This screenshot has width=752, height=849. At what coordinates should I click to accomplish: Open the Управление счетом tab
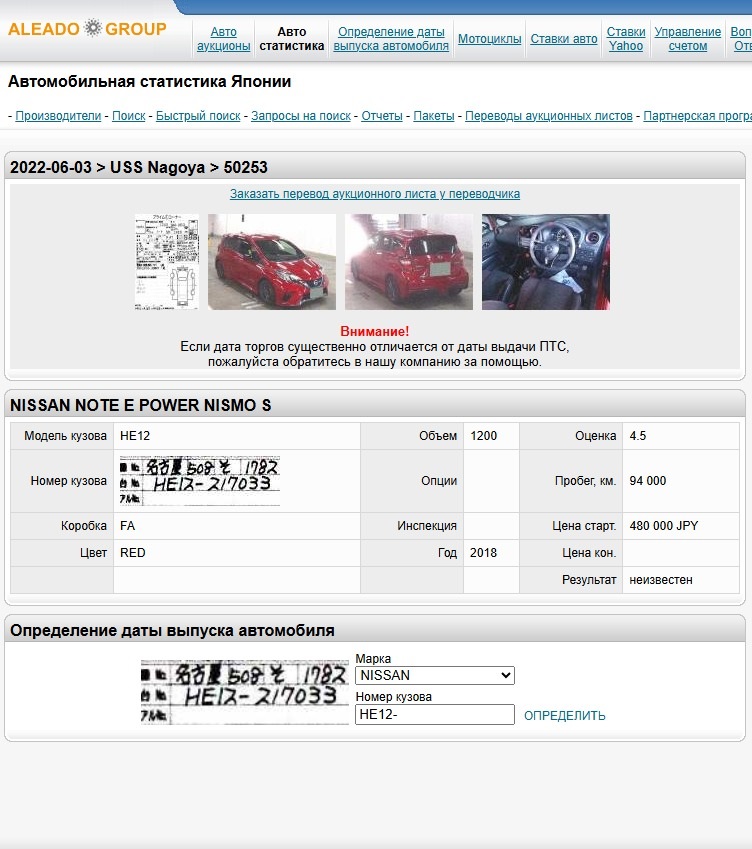tap(687, 39)
